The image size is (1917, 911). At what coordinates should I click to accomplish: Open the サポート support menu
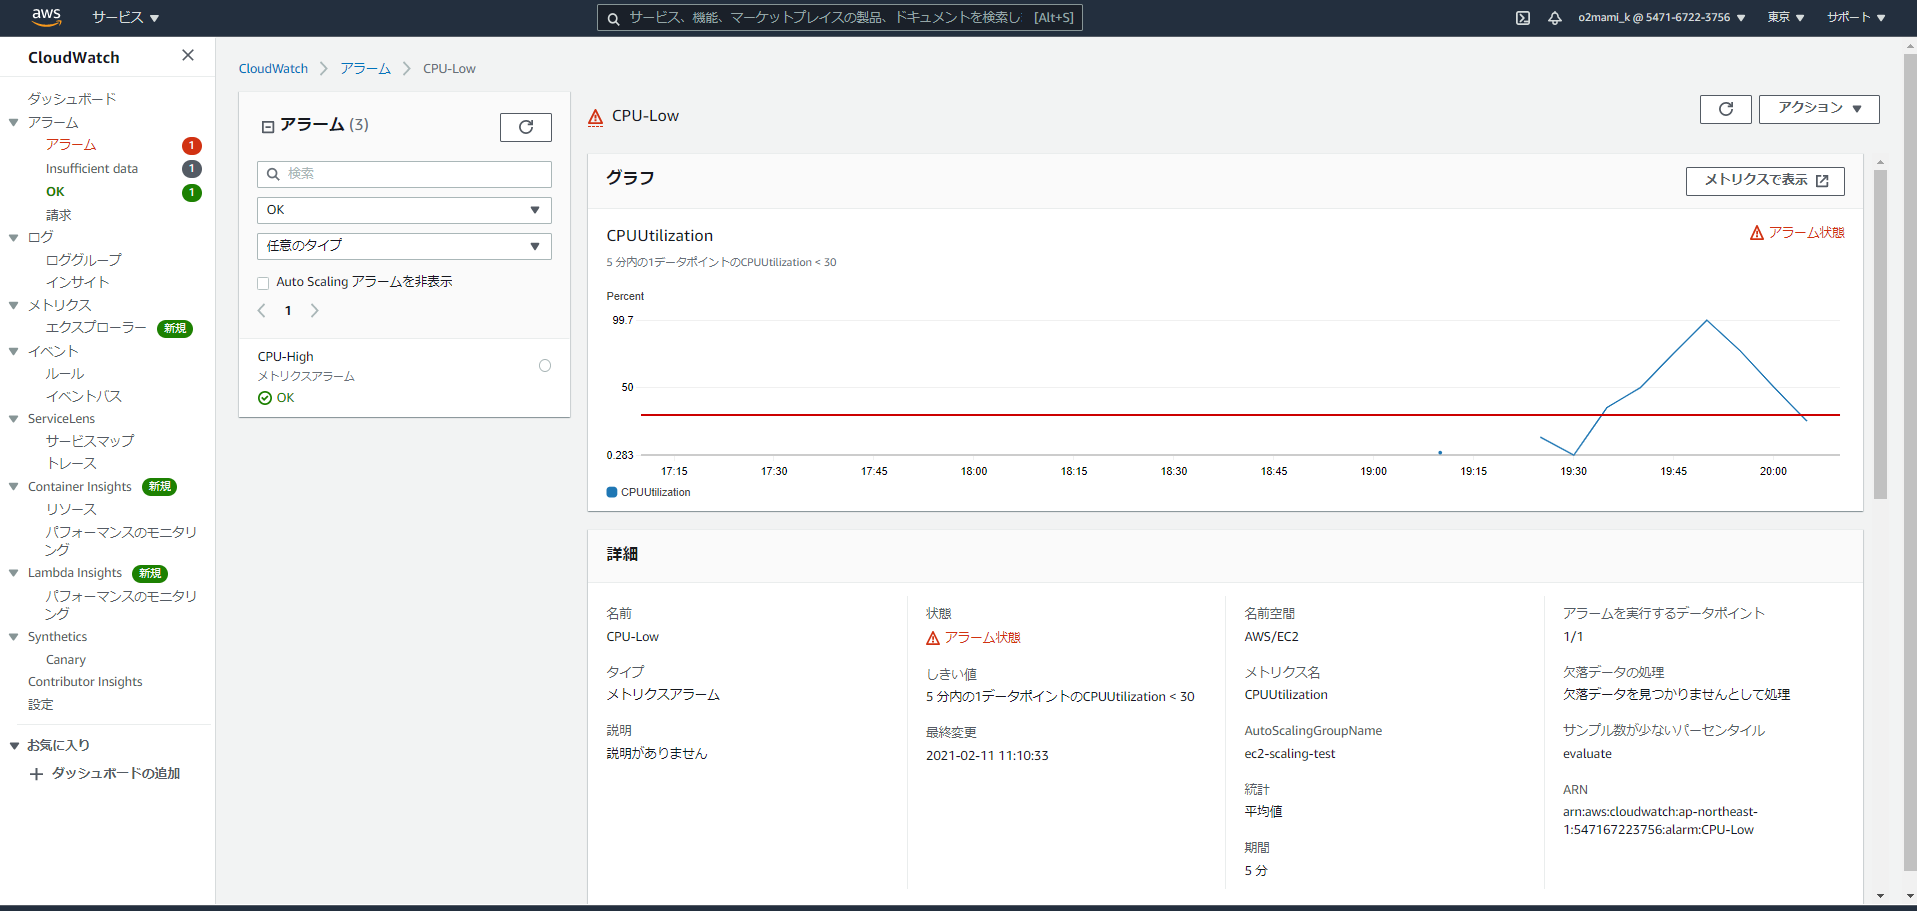(1856, 18)
